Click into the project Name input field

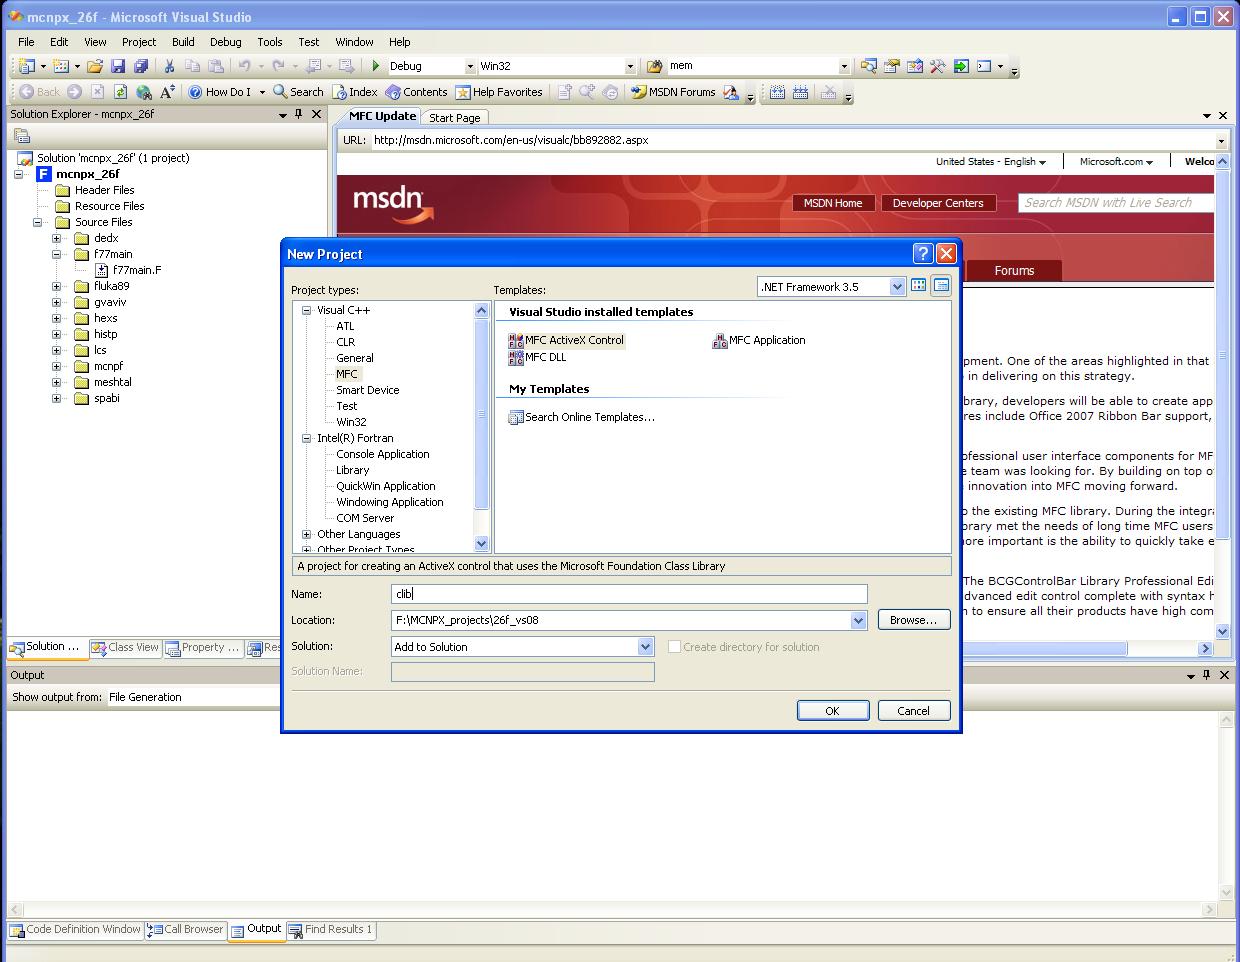tap(629, 594)
